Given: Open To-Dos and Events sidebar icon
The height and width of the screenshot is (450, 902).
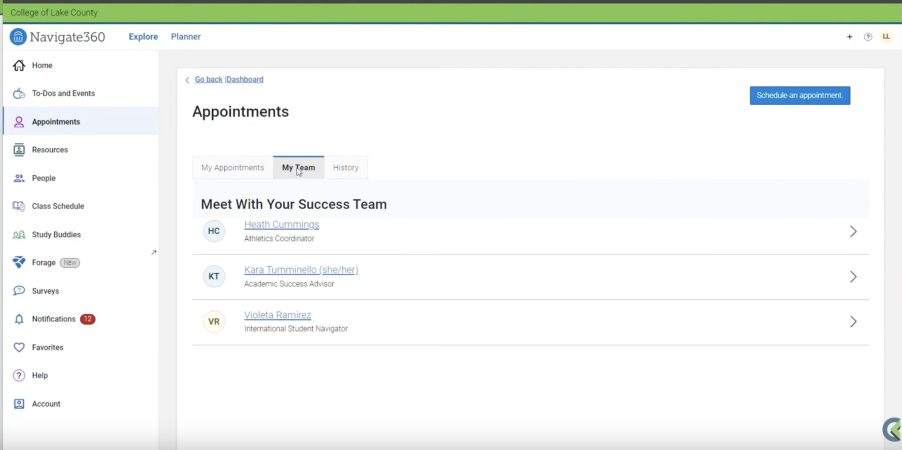Looking at the screenshot, I should (x=19, y=94).
